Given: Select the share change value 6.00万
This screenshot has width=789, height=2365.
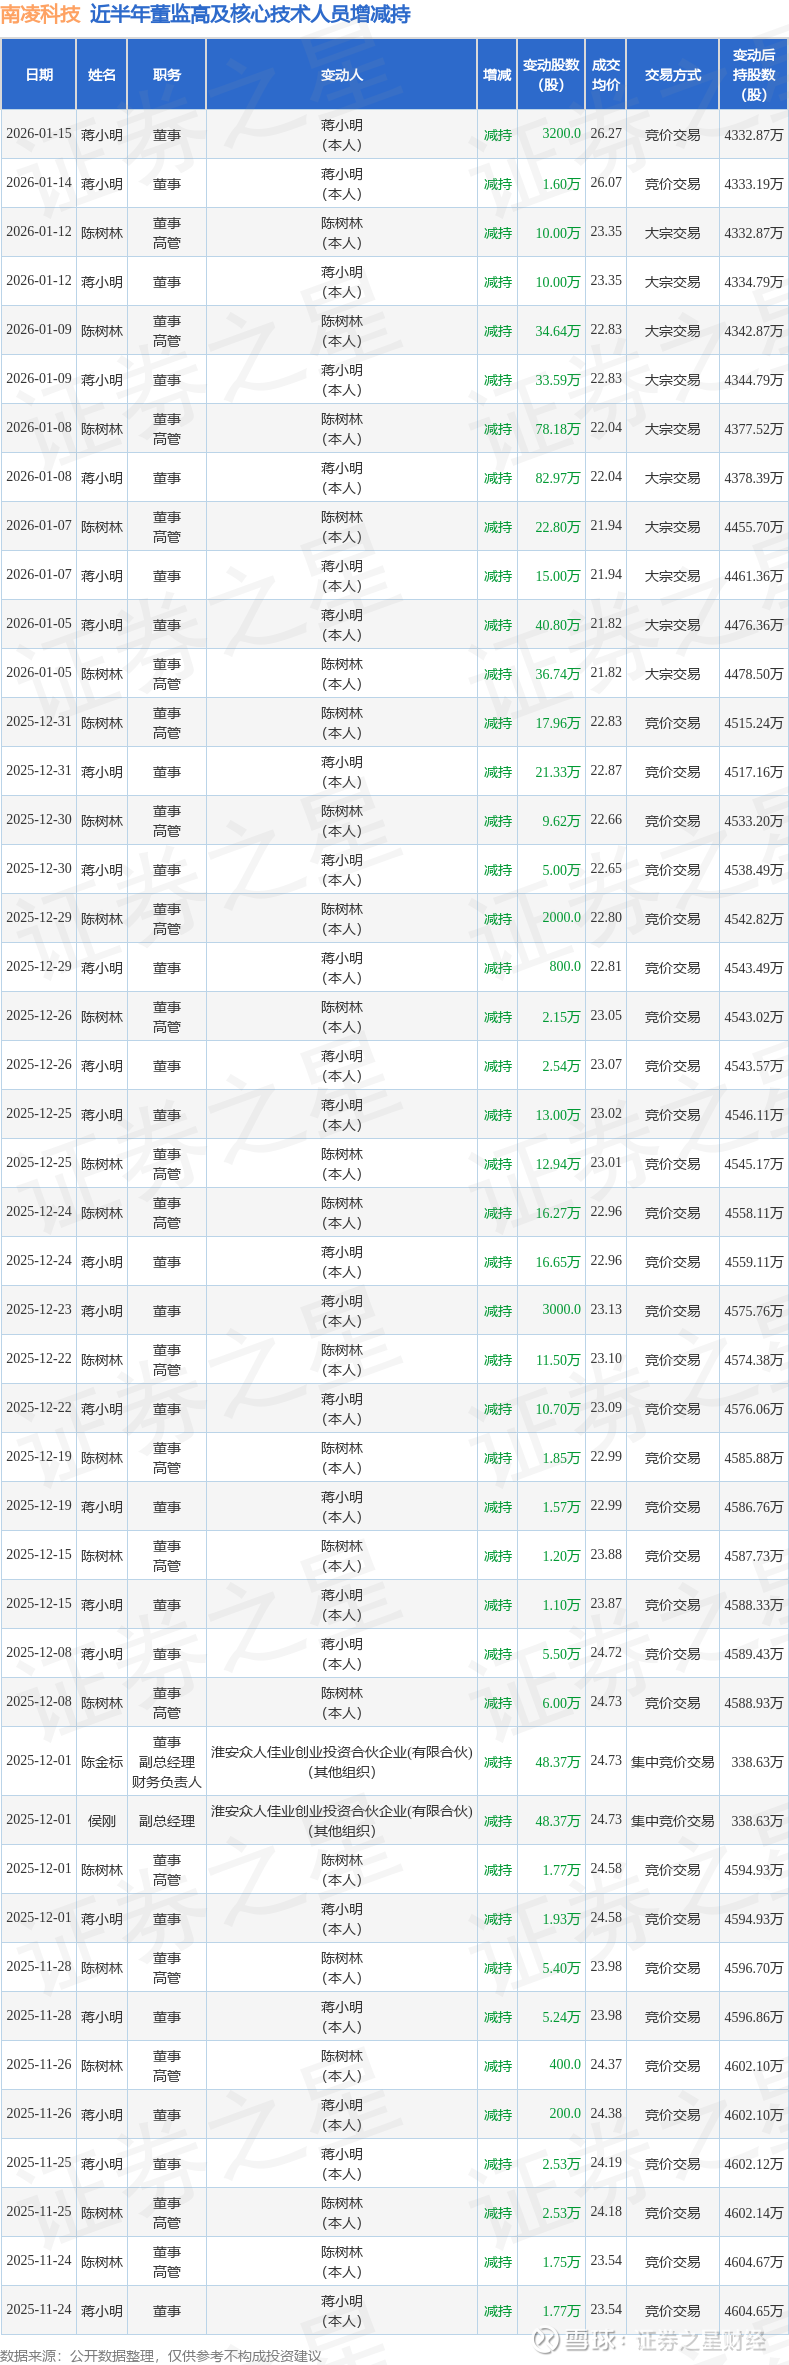Looking at the screenshot, I should (561, 1703).
